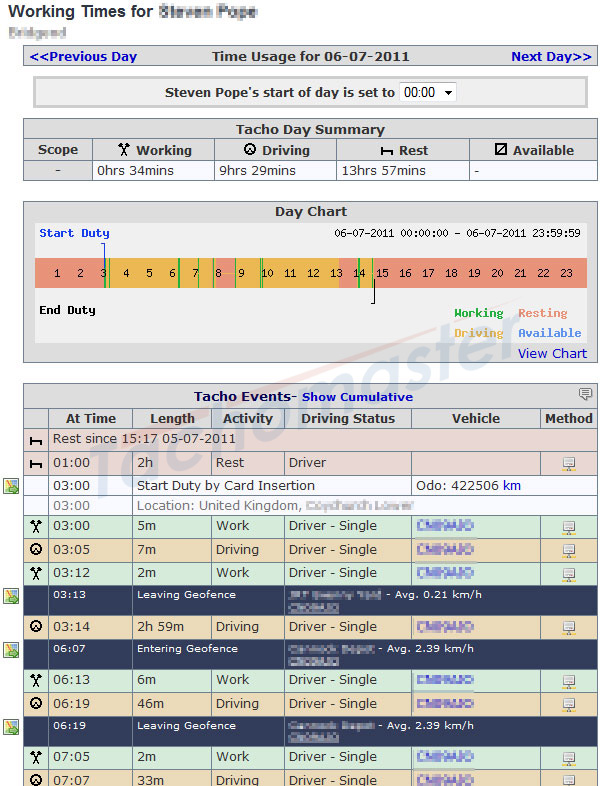This screenshot has width=606, height=786.
Task: Click vehicle link in 06:13 Work row
Action: 445,680
